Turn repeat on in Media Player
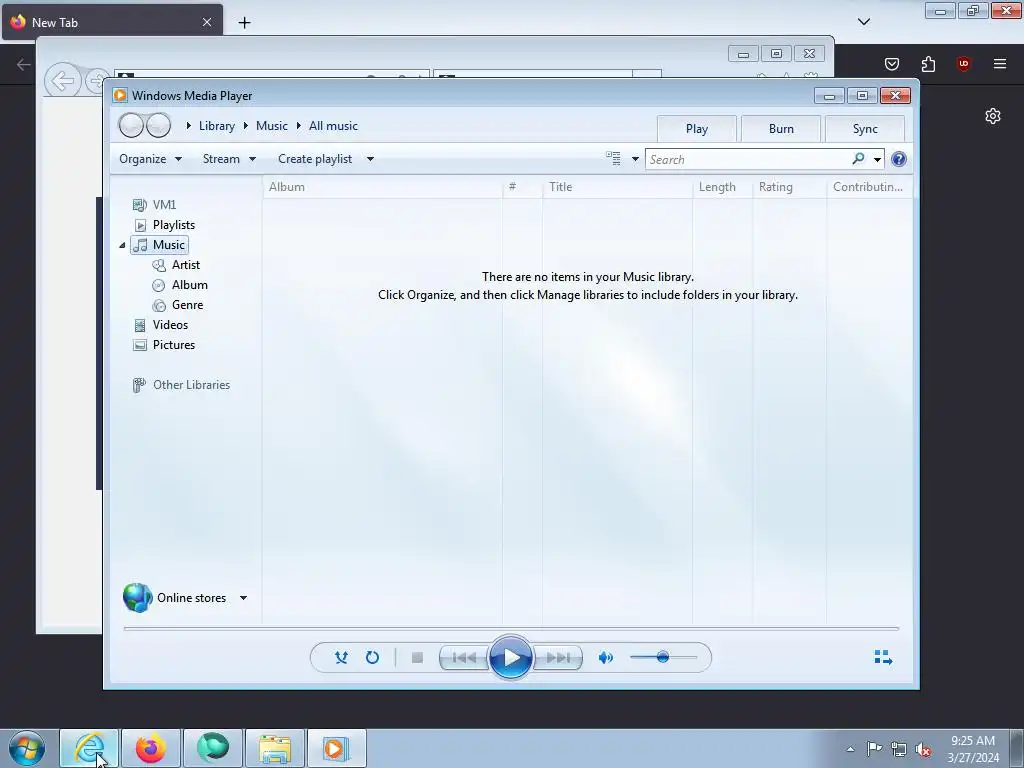Screen dimensions: 1024x768 click(x=372, y=658)
